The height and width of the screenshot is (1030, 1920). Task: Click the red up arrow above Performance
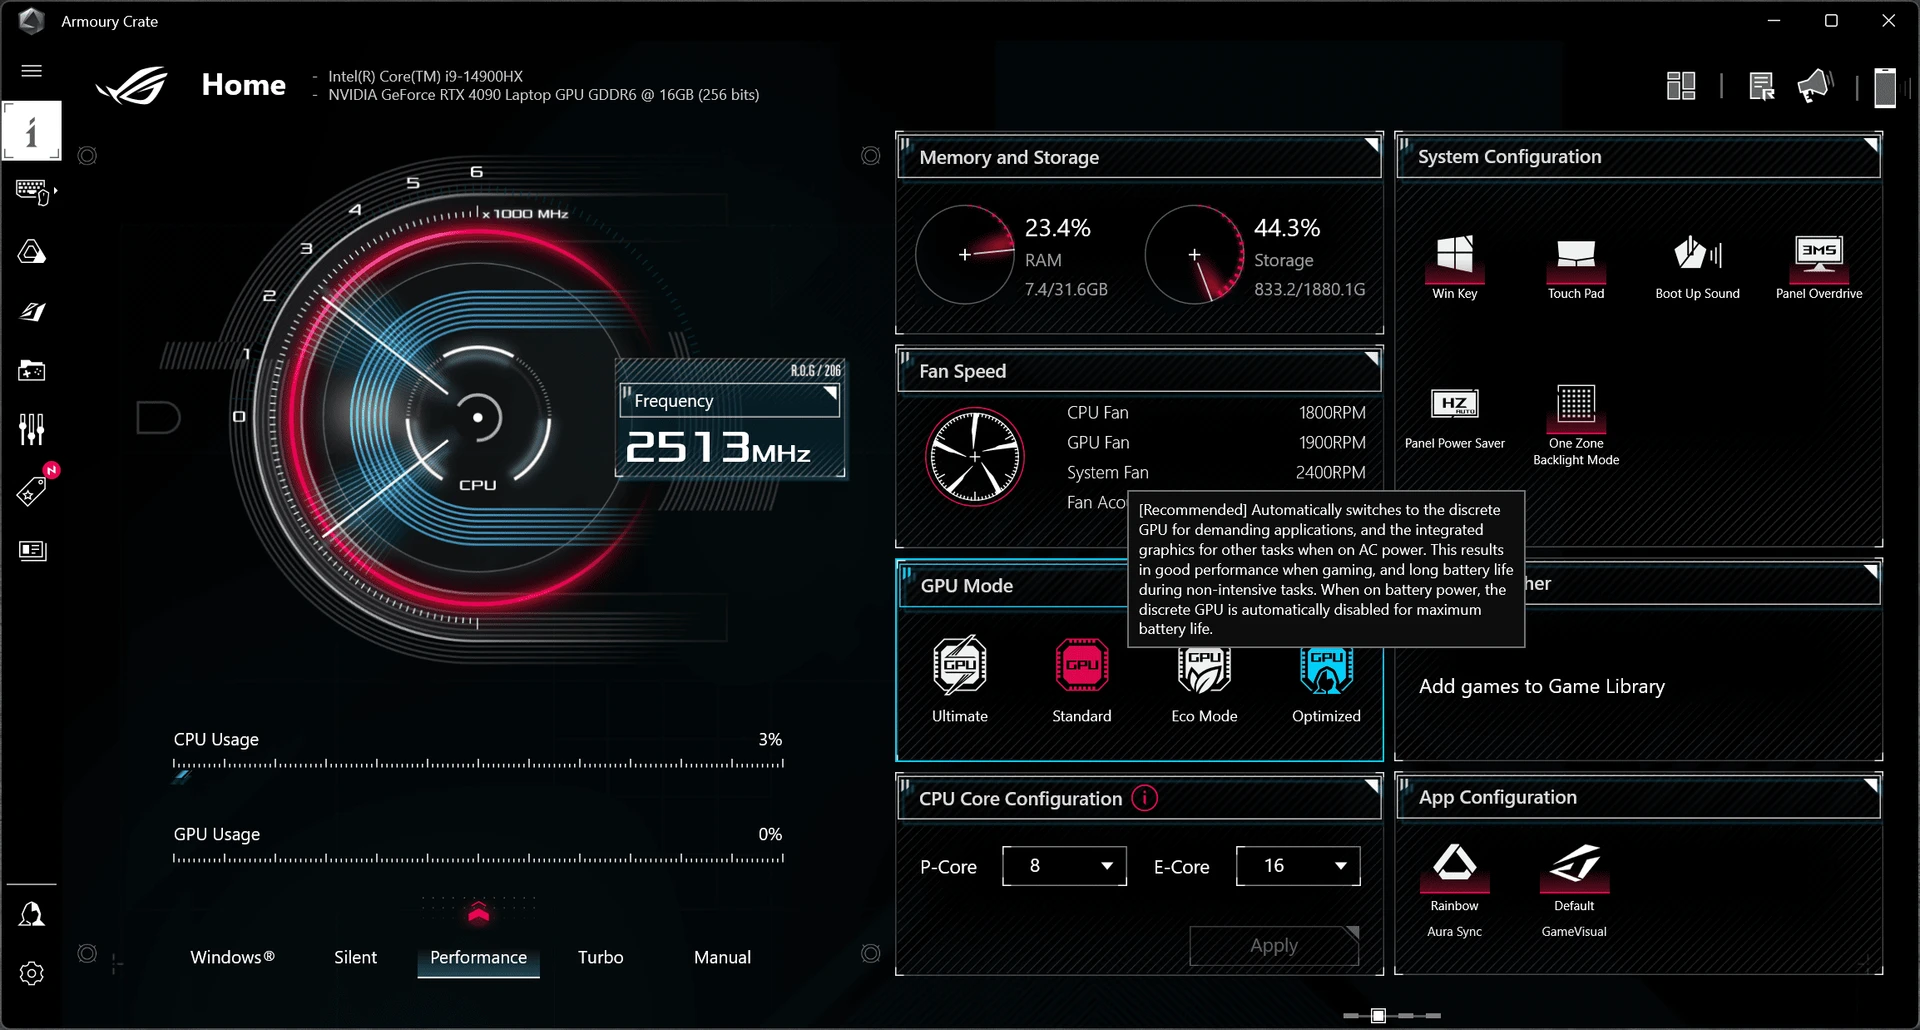[x=478, y=912]
